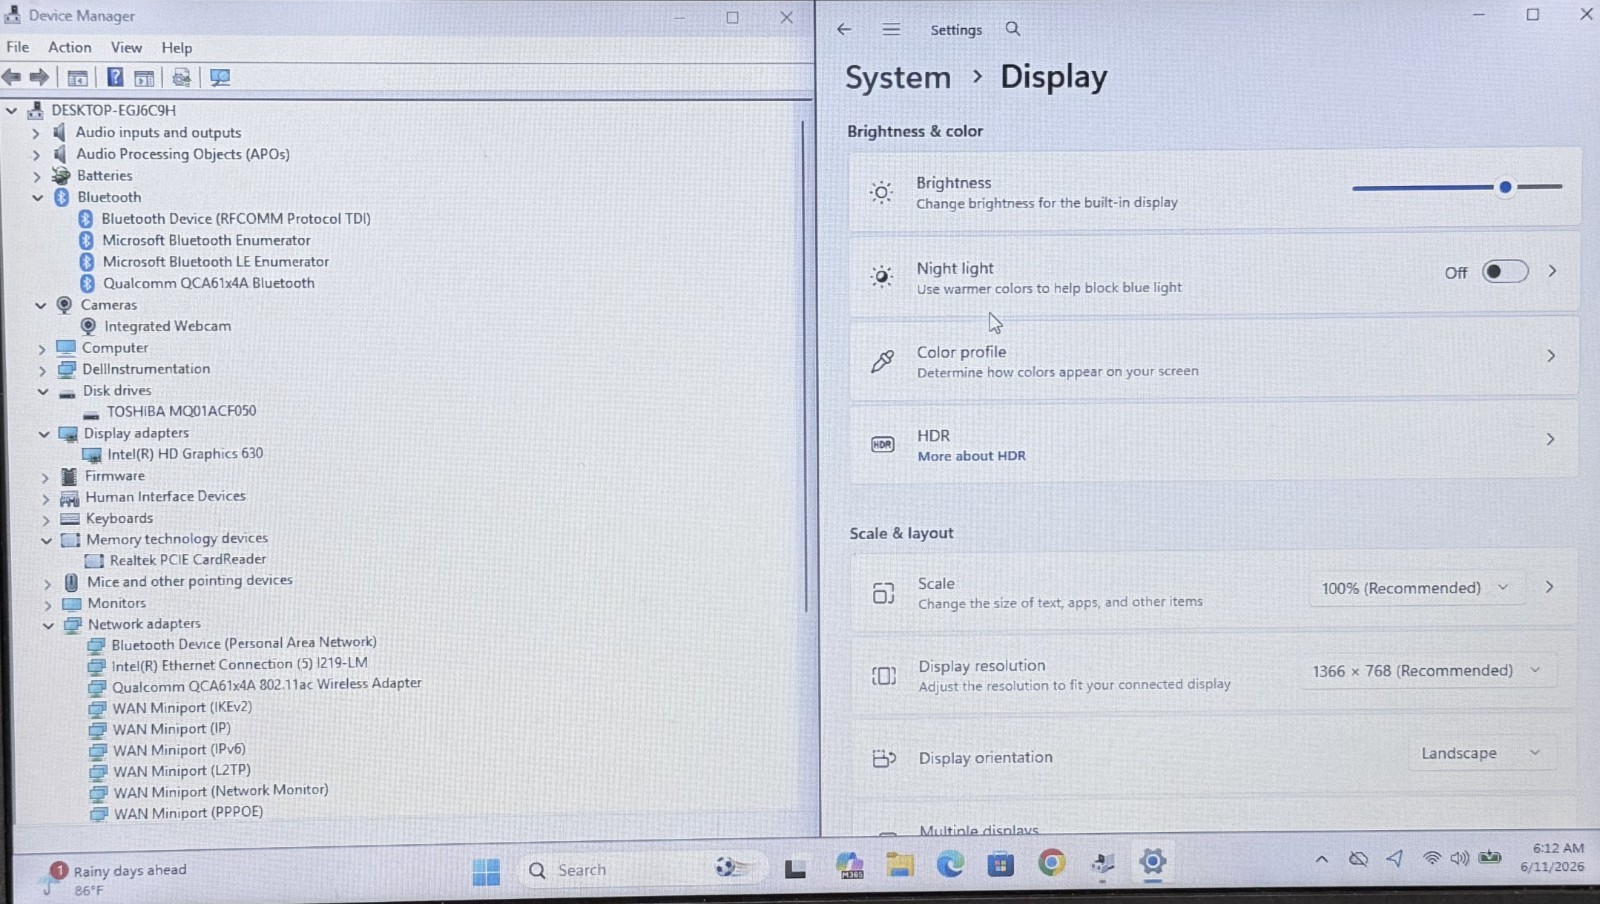Screen dimensions: 1600x904
Task: Select the Qualcomm QCA61x4A Bluetooth device
Action: point(208,283)
